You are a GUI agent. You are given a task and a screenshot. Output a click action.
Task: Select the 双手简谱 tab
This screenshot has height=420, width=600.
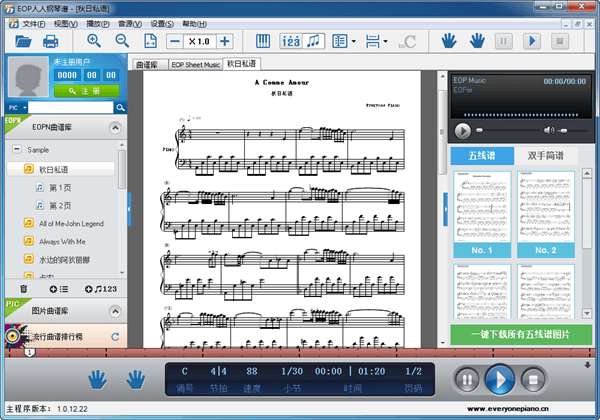[x=546, y=156]
